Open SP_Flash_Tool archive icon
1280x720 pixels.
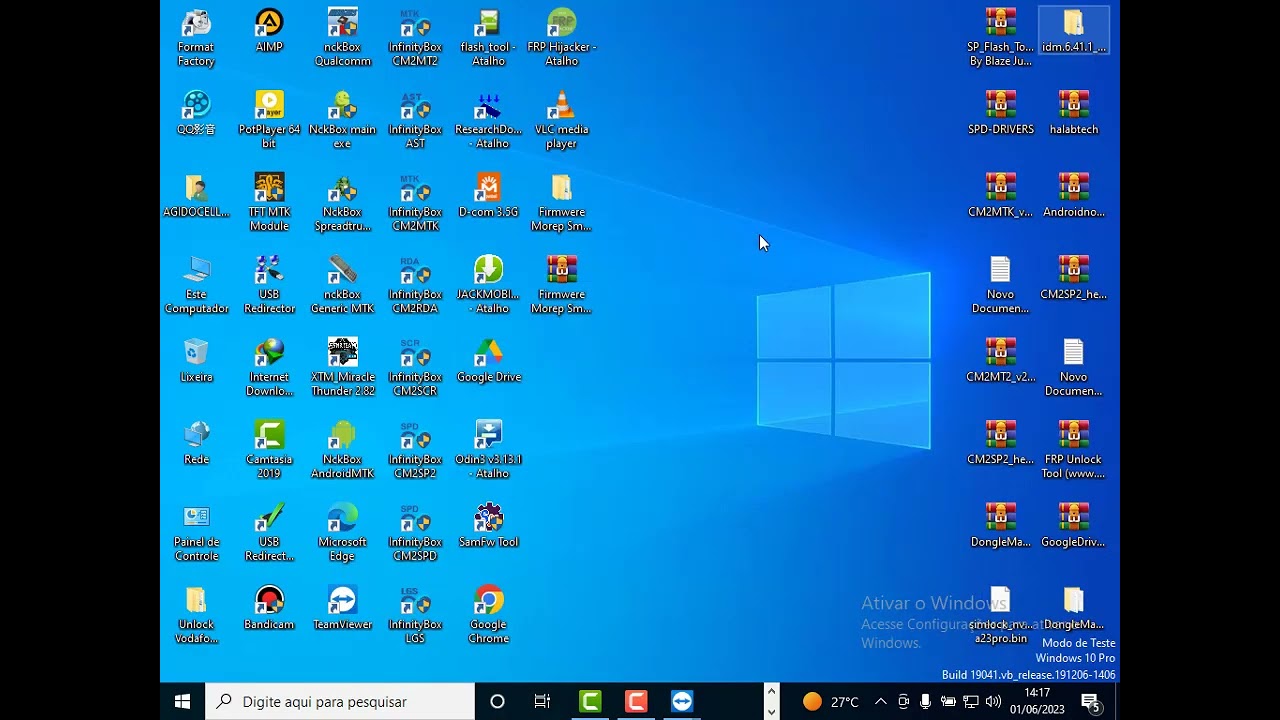1000,38
